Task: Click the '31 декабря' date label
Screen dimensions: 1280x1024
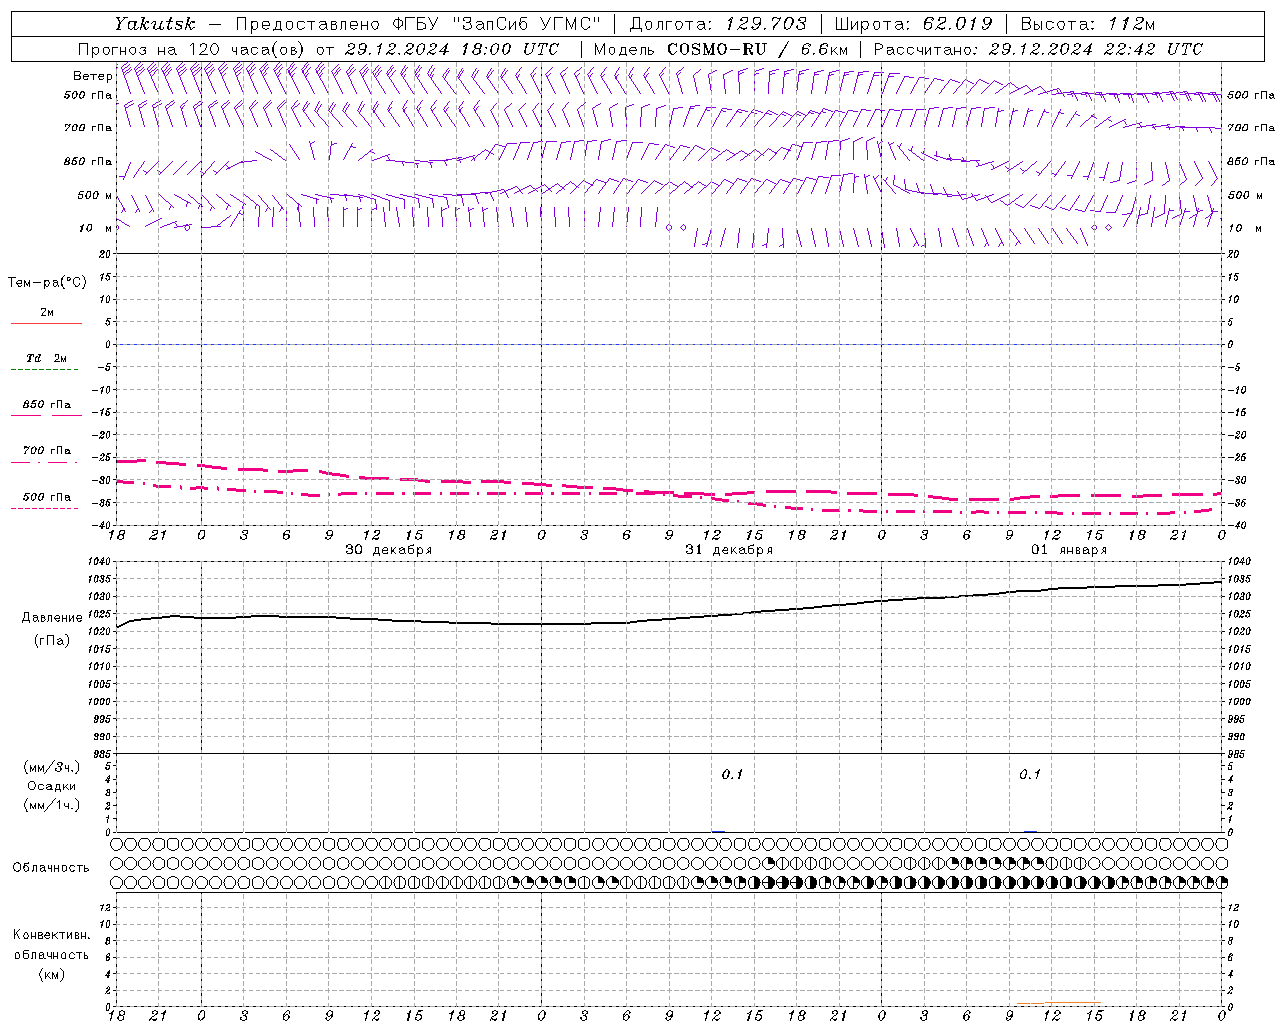Action: [x=729, y=550]
